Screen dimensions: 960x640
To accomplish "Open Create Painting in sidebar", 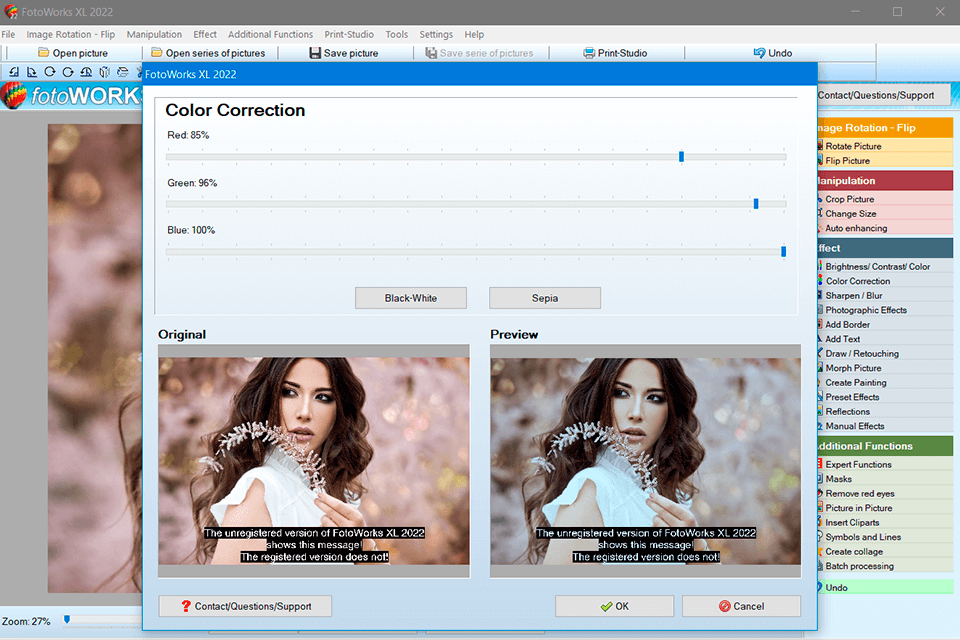I will point(885,382).
